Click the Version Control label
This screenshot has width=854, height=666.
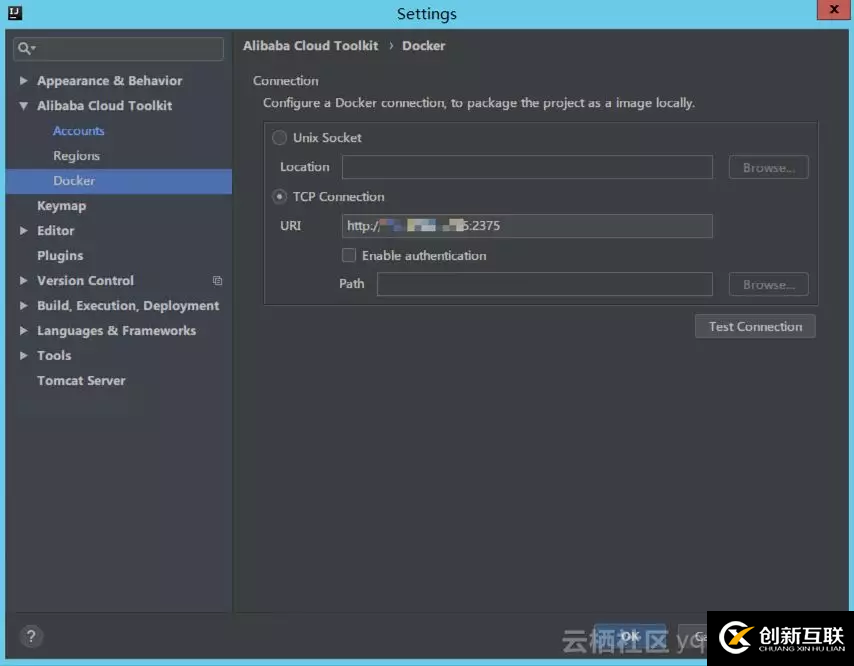click(86, 280)
